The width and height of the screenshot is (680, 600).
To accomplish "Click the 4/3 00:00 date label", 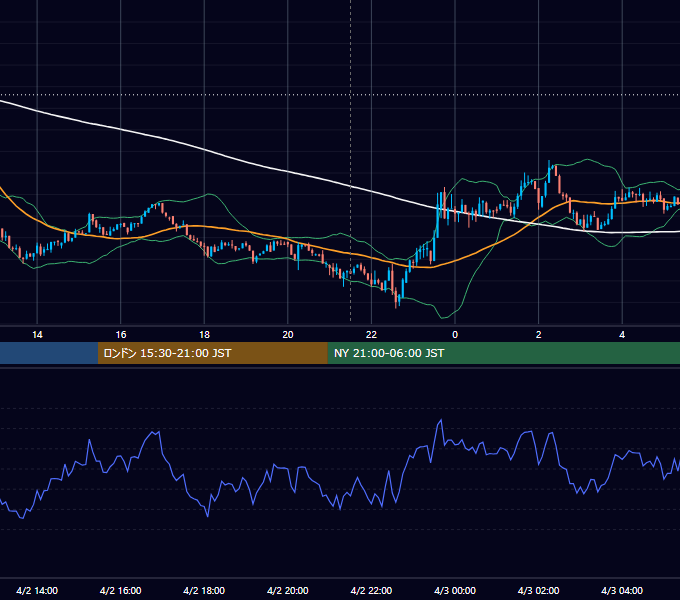I will point(455,590).
